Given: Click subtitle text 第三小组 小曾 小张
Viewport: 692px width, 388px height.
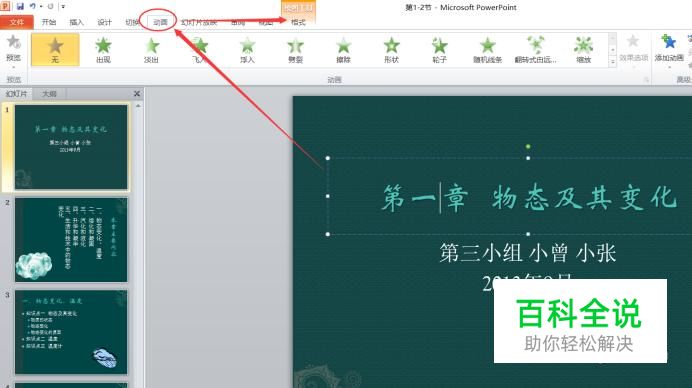Looking at the screenshot, I should click(x=527, y=253).
